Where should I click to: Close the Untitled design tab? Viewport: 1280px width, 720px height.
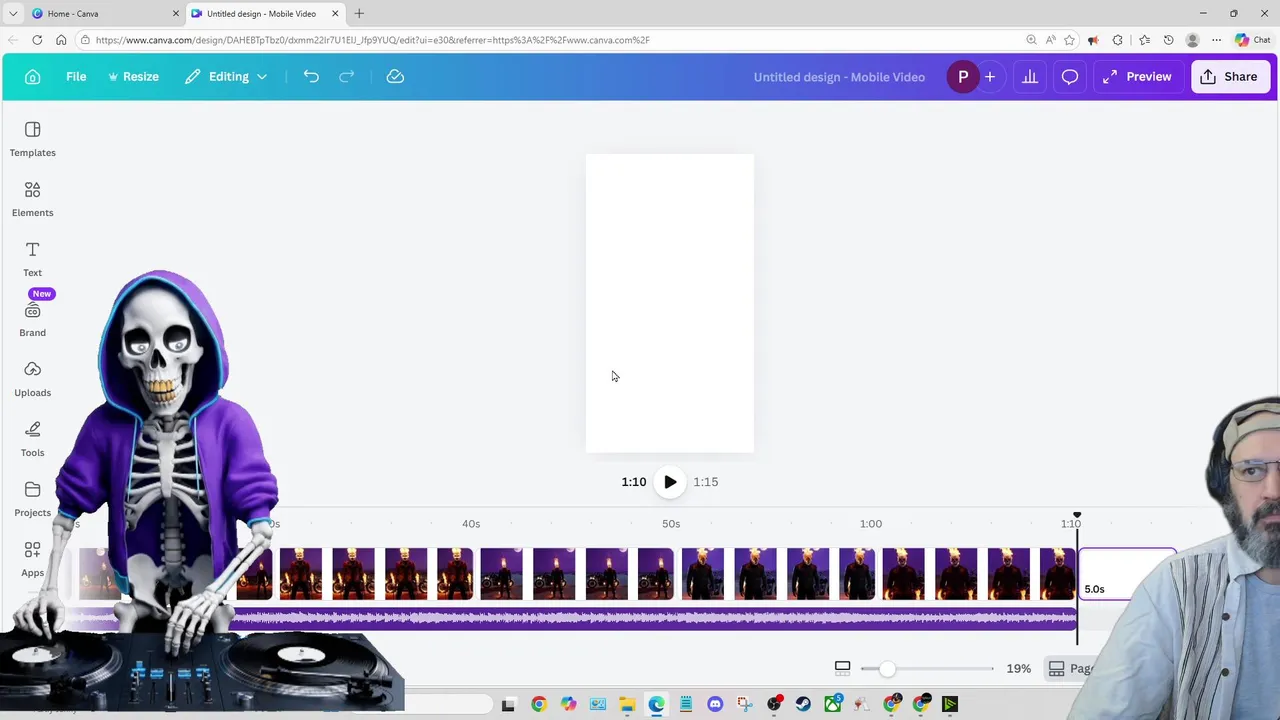pos(335,14)
